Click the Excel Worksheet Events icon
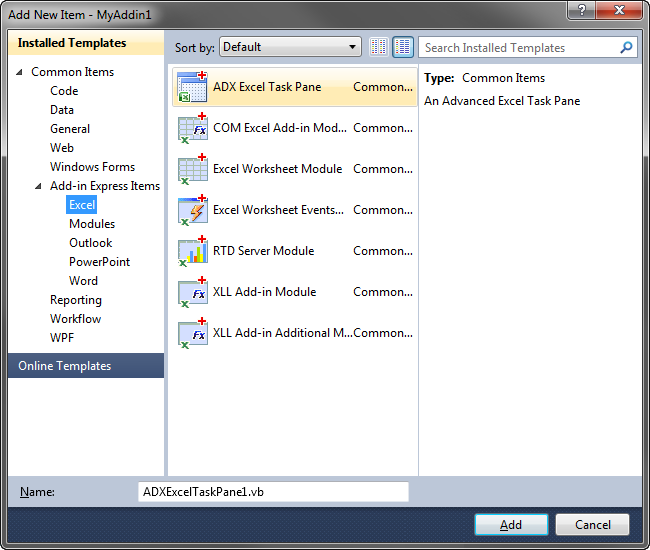 pos(192,210)
